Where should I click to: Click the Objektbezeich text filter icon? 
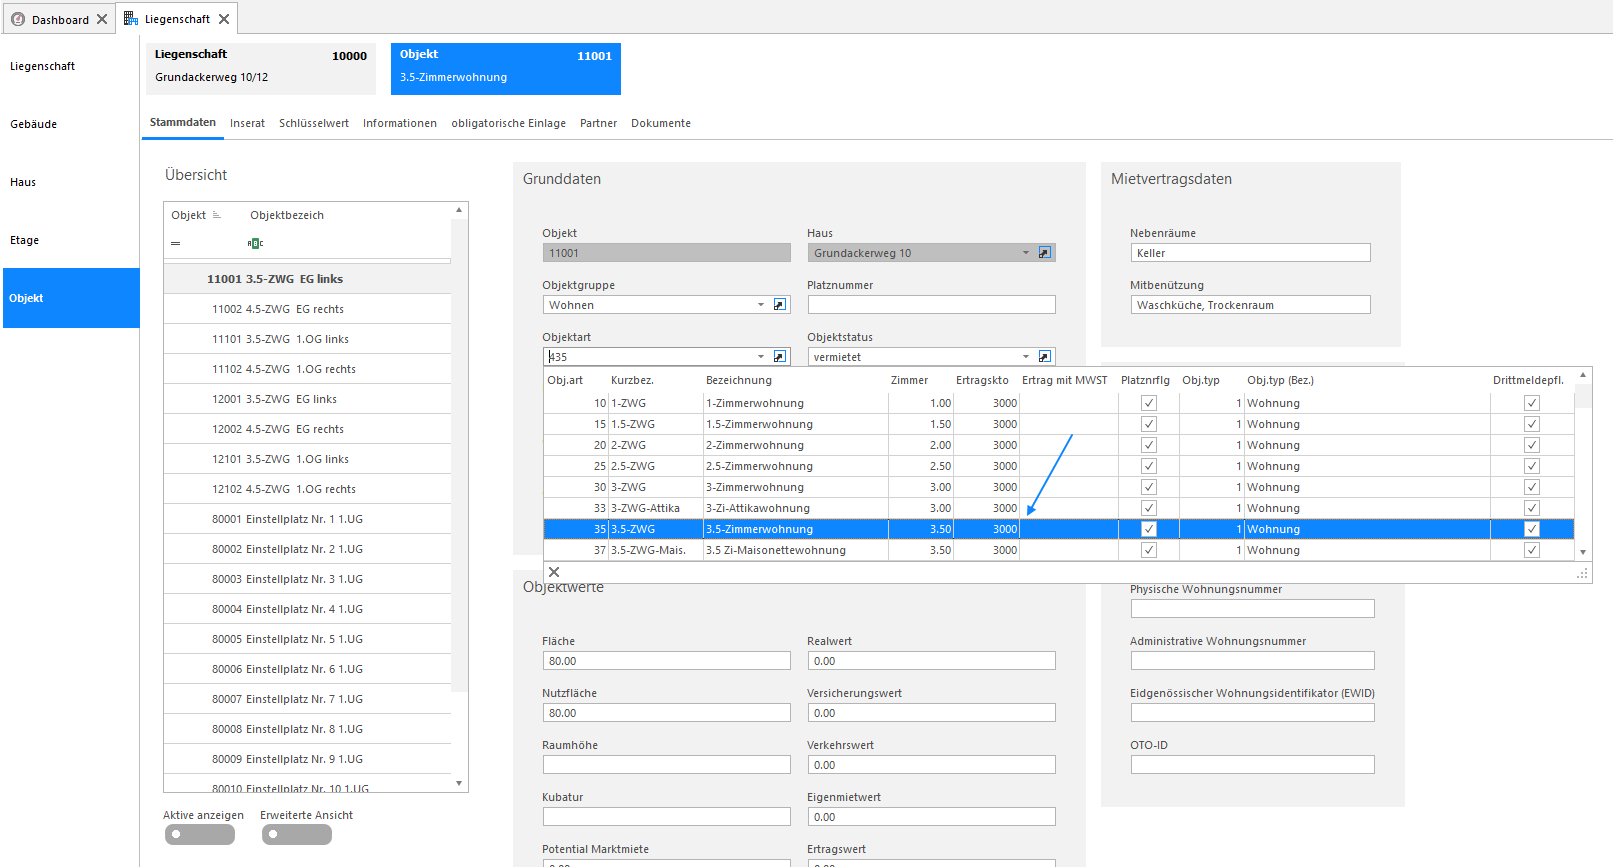click(255, 243)
